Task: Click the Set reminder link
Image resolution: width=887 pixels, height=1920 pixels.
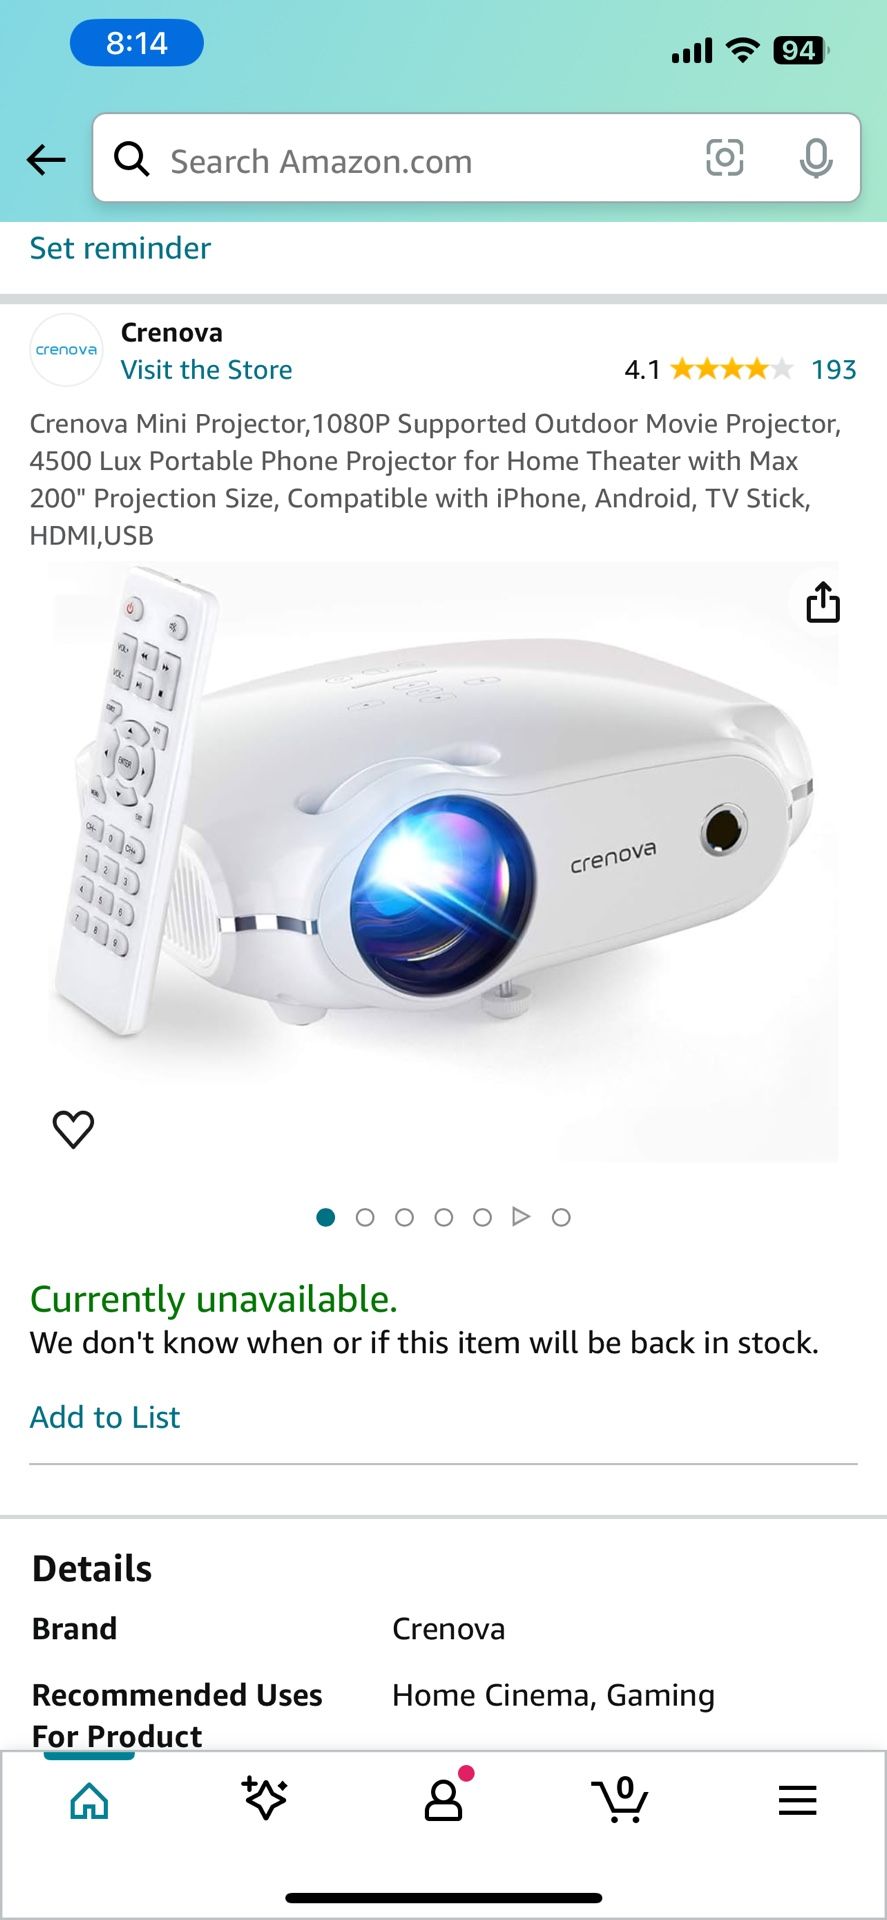Action: tap(120, 248)
